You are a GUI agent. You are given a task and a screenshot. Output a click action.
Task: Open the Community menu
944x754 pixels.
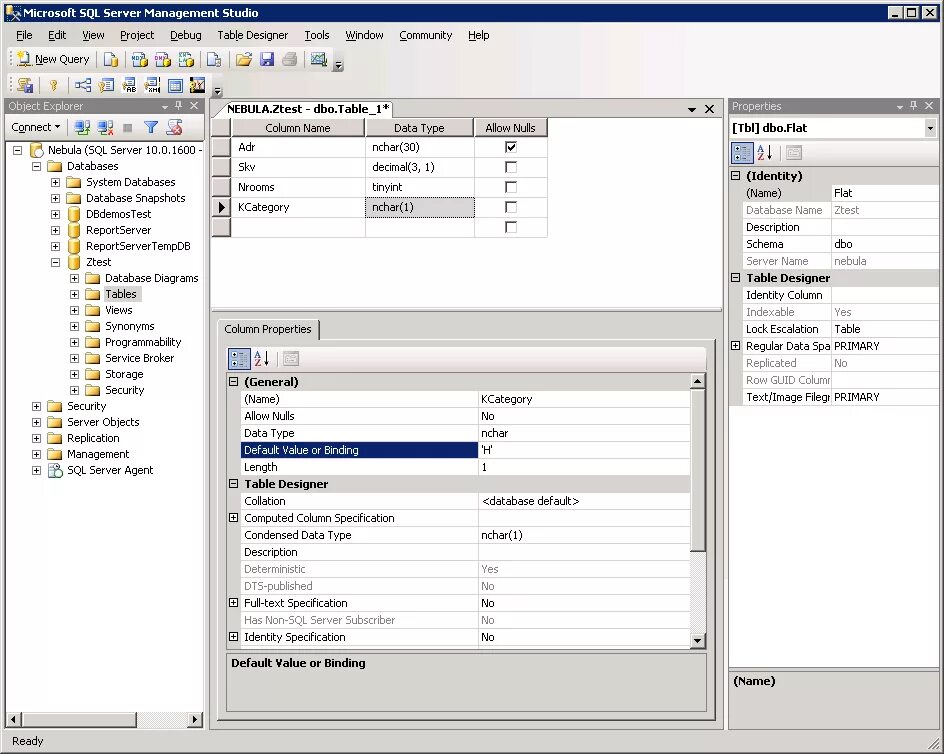[x=425, y=36]
